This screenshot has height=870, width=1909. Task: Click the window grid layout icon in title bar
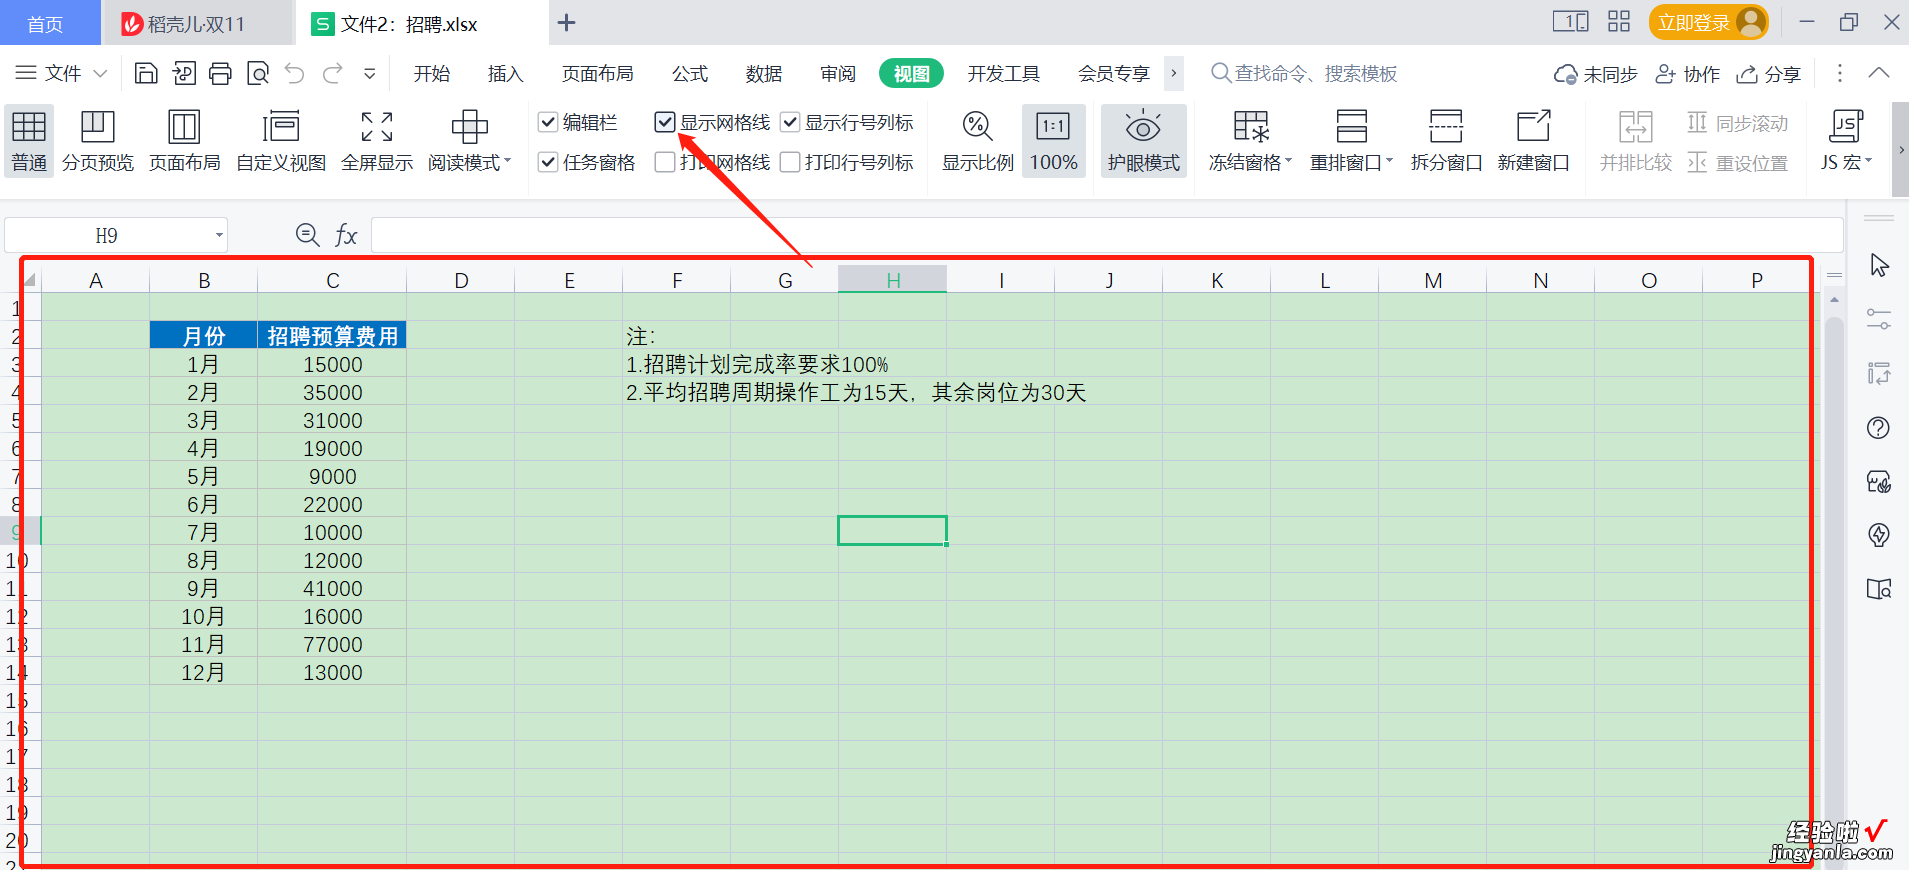1619,22
